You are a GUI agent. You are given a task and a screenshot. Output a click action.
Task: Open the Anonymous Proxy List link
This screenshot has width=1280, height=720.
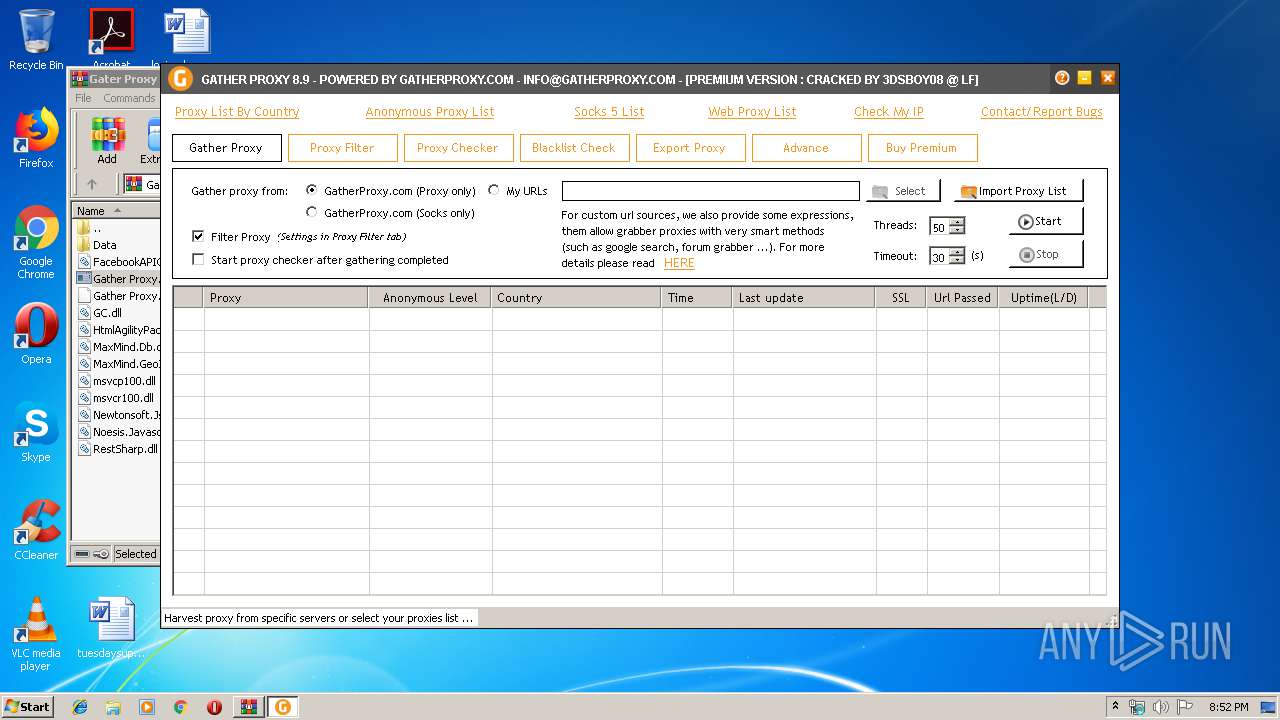(430, 112)
